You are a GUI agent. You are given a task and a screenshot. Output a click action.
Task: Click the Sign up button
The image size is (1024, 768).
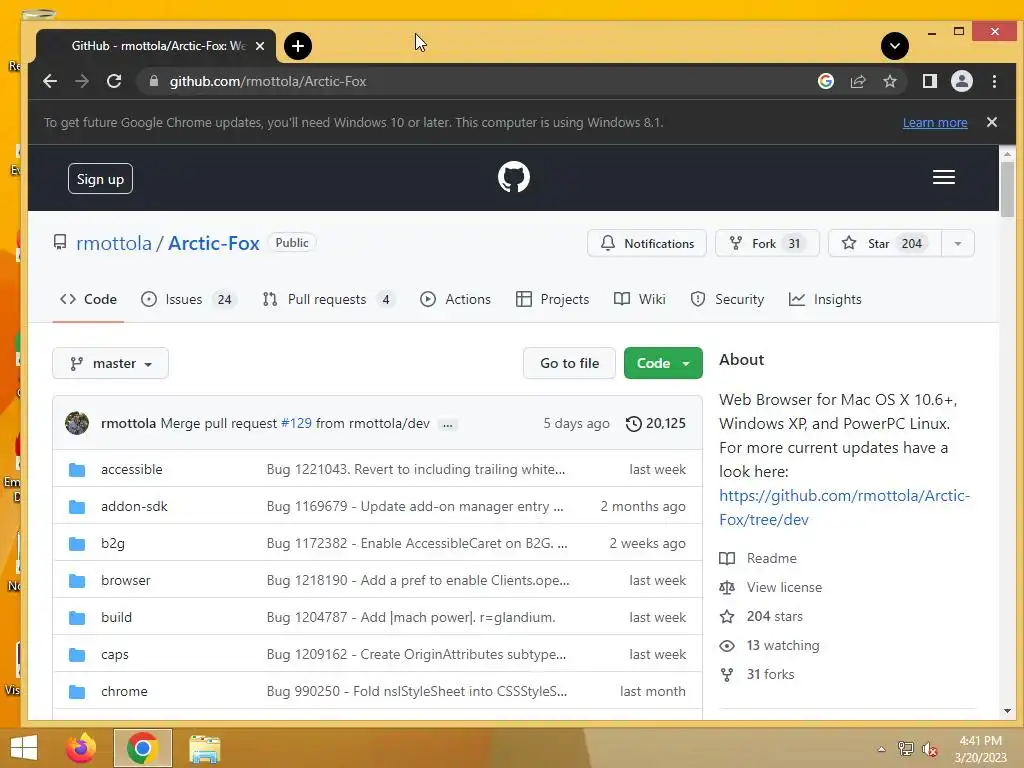[x=100, y=179]
